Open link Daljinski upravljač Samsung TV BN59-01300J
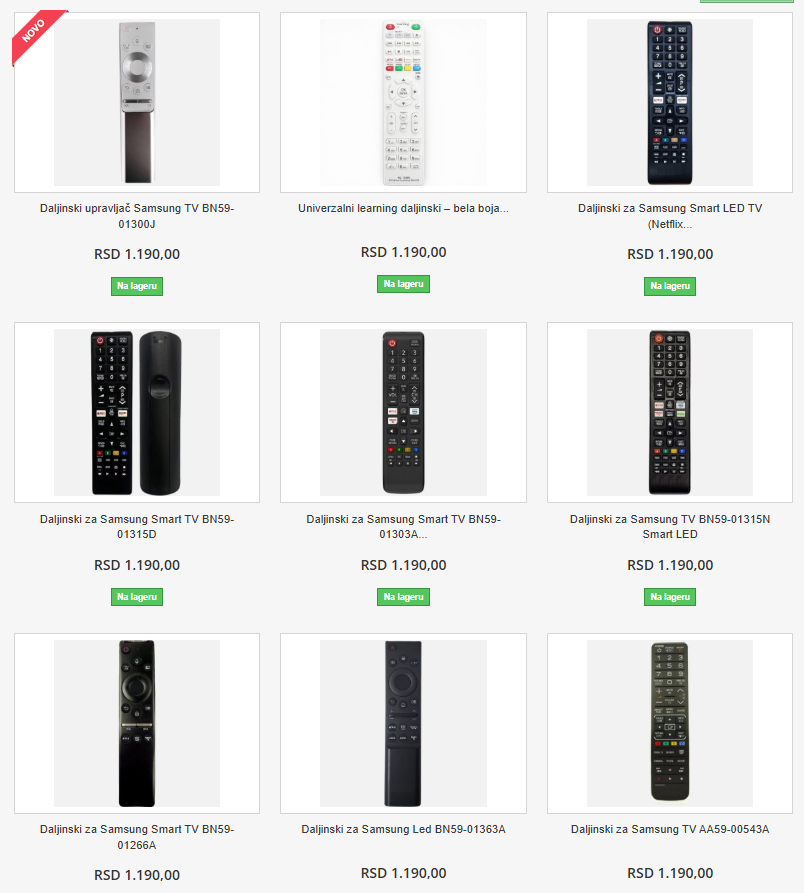The width and height of the screenshot is (804, 893). [137, 216]
